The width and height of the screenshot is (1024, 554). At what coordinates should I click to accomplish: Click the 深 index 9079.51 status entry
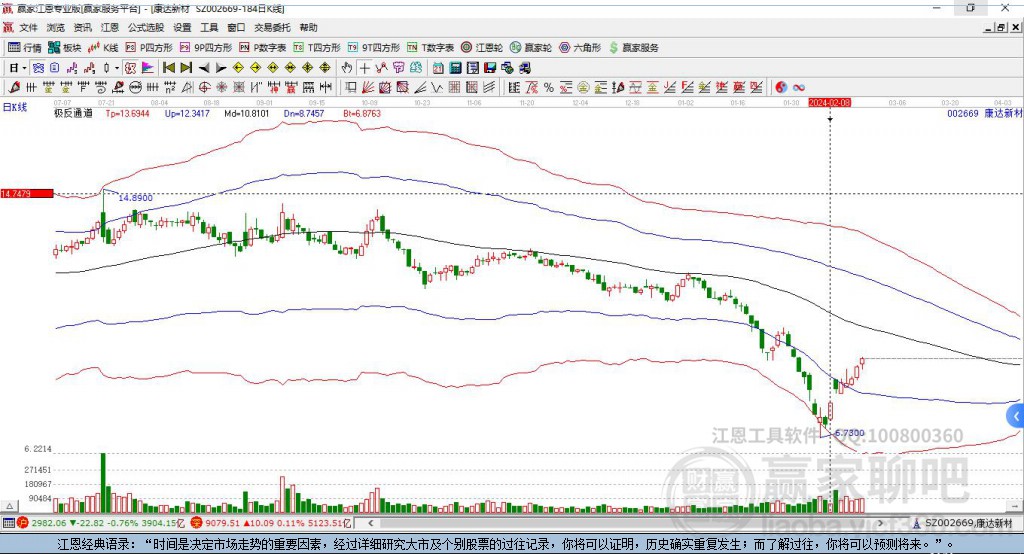[272, 523]
